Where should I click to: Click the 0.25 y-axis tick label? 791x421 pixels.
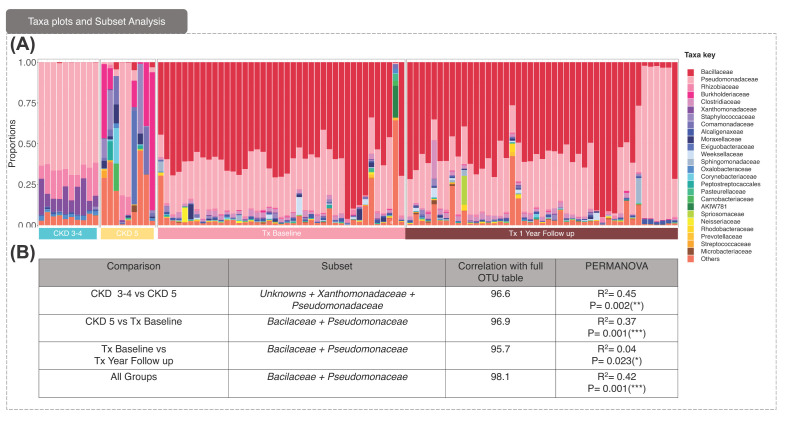pos(27,185)
